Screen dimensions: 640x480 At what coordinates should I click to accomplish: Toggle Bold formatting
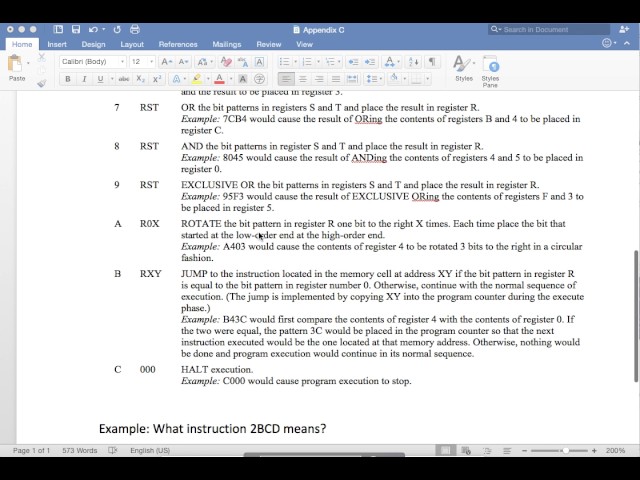pyautogui.click(x=68, y=79)
